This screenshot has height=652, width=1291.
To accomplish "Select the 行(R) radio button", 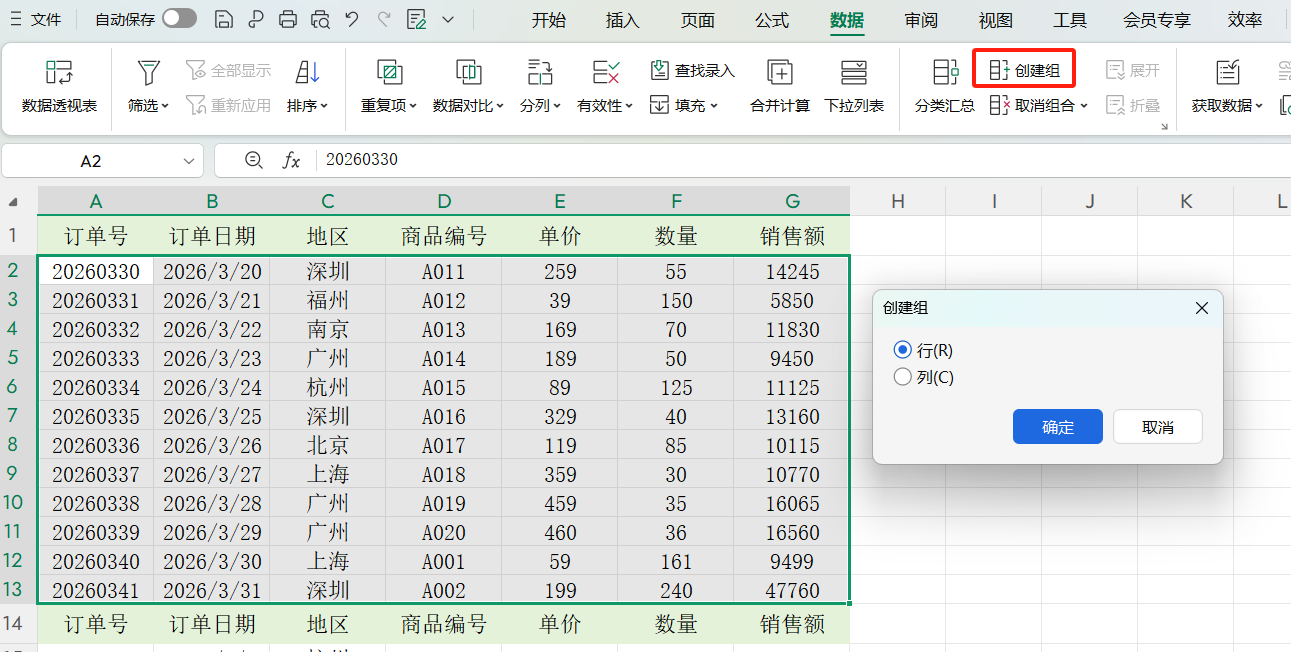I will pyautogui.click(x=903, y=350).
